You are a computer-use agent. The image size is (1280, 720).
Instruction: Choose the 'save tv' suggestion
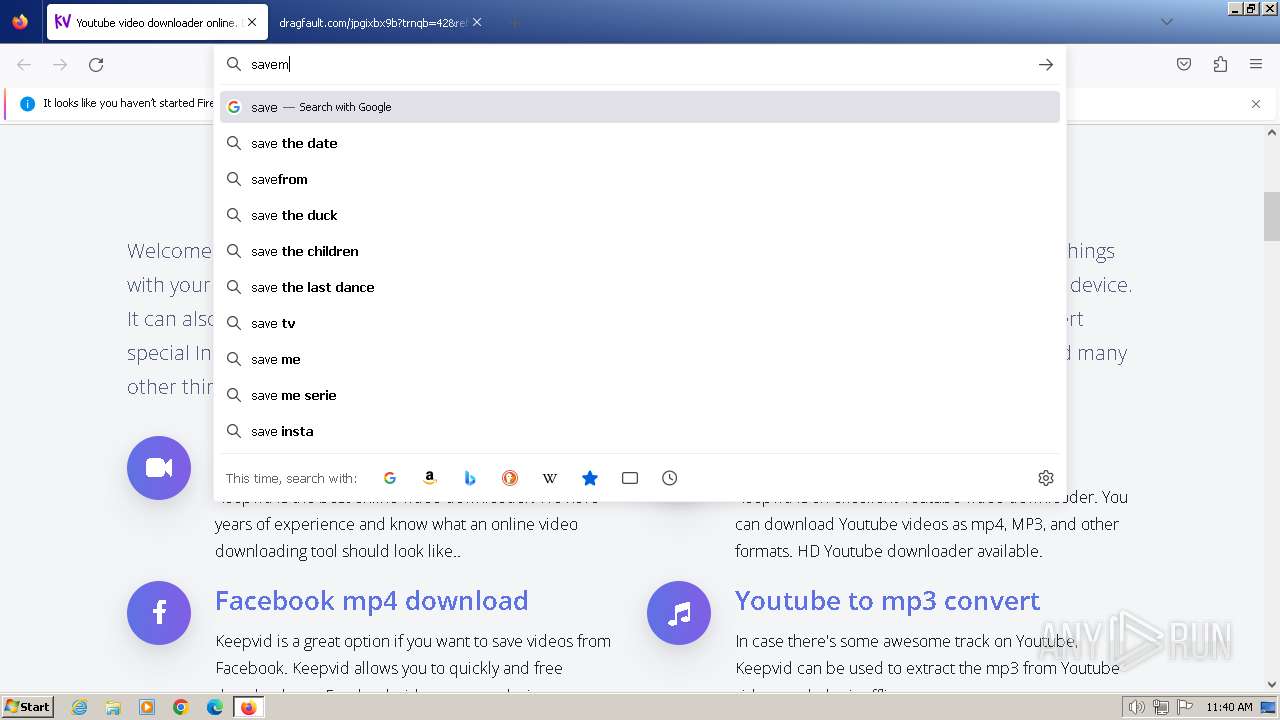tap(640, 323)
